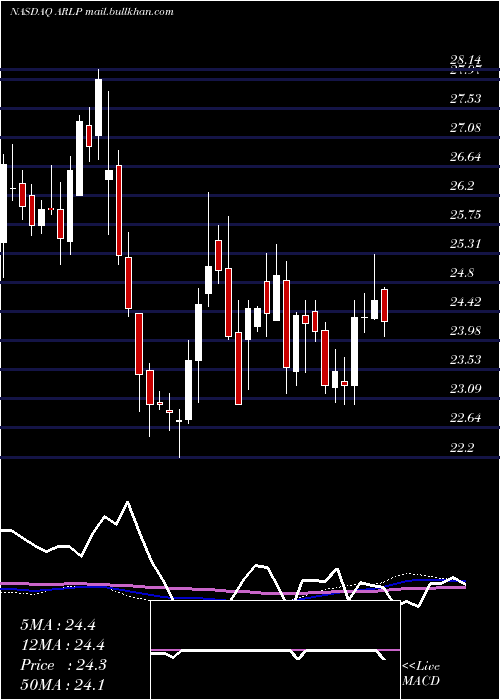Click the 5MA : 24.4 readout
Image resolution: width=500 pixels, height=700 pixels.
pos(58,625)
